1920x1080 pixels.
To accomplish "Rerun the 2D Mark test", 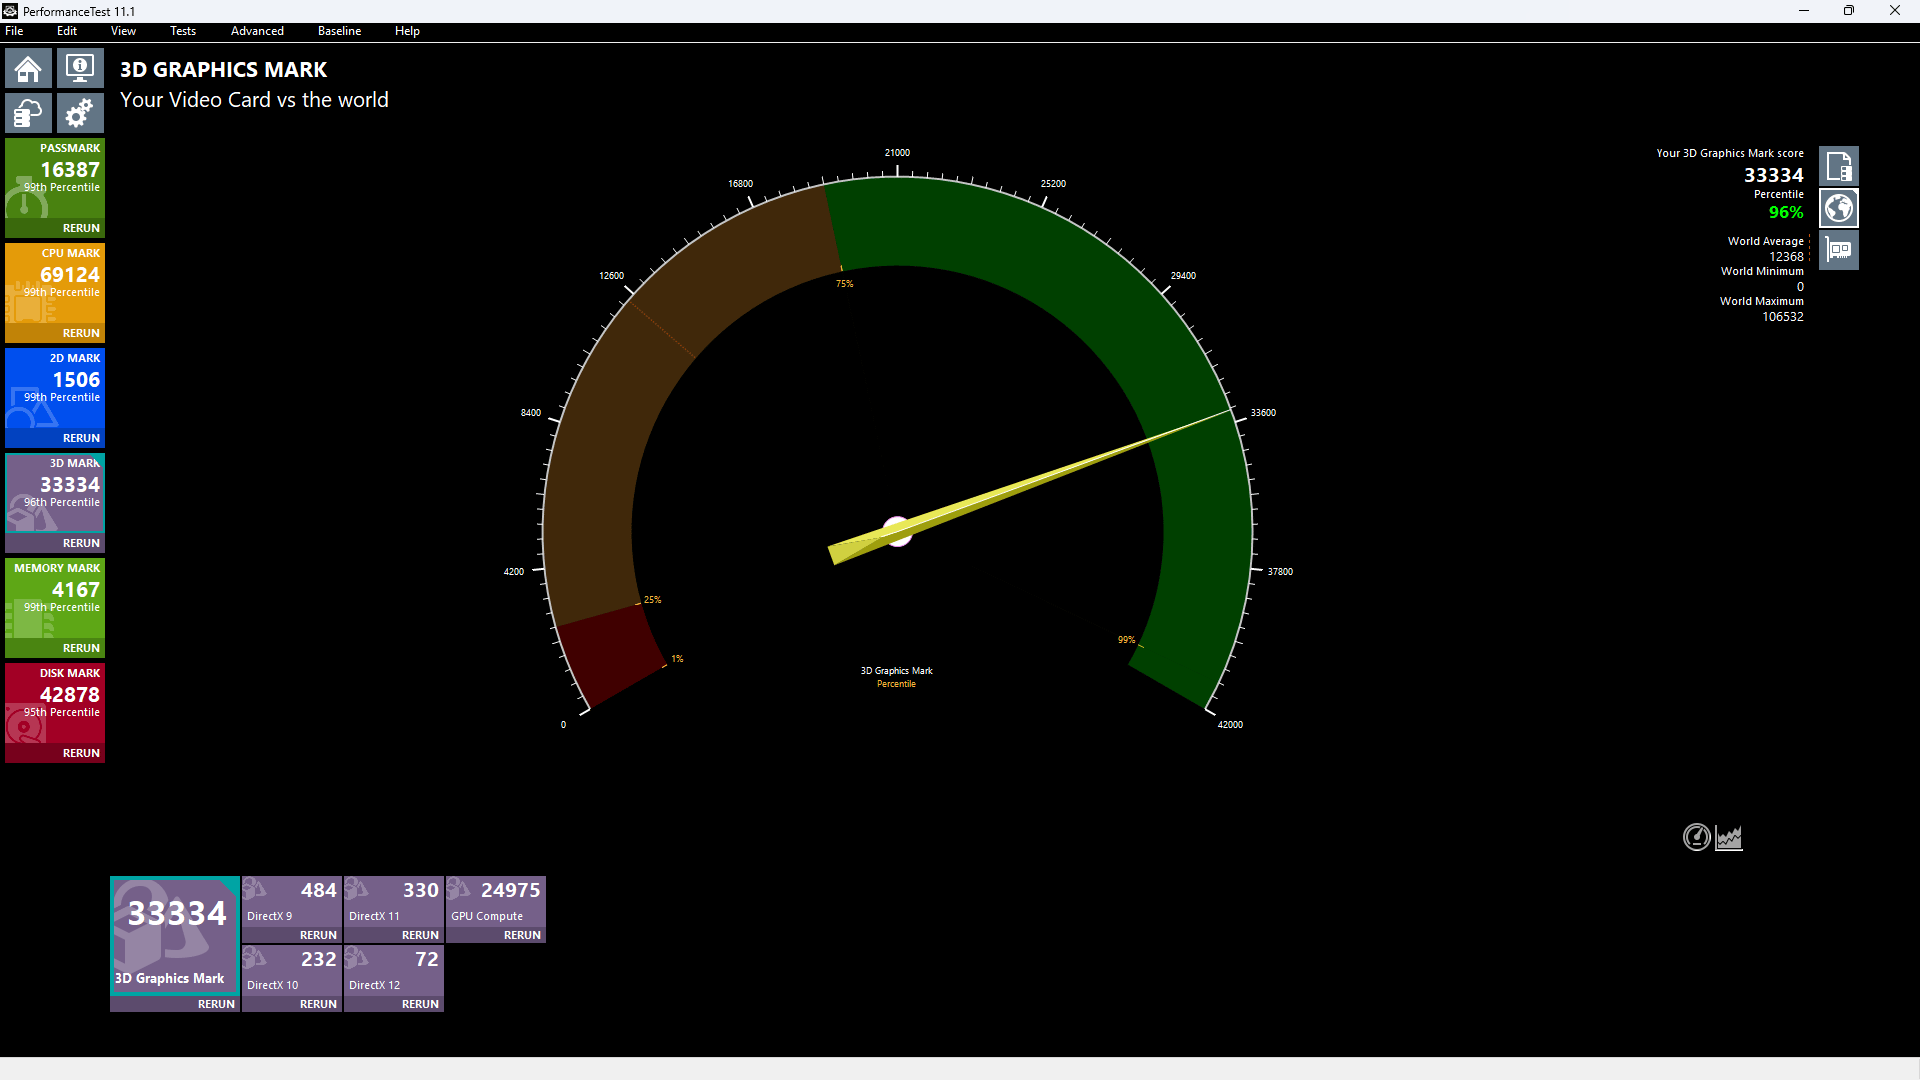I will (81, 438).
